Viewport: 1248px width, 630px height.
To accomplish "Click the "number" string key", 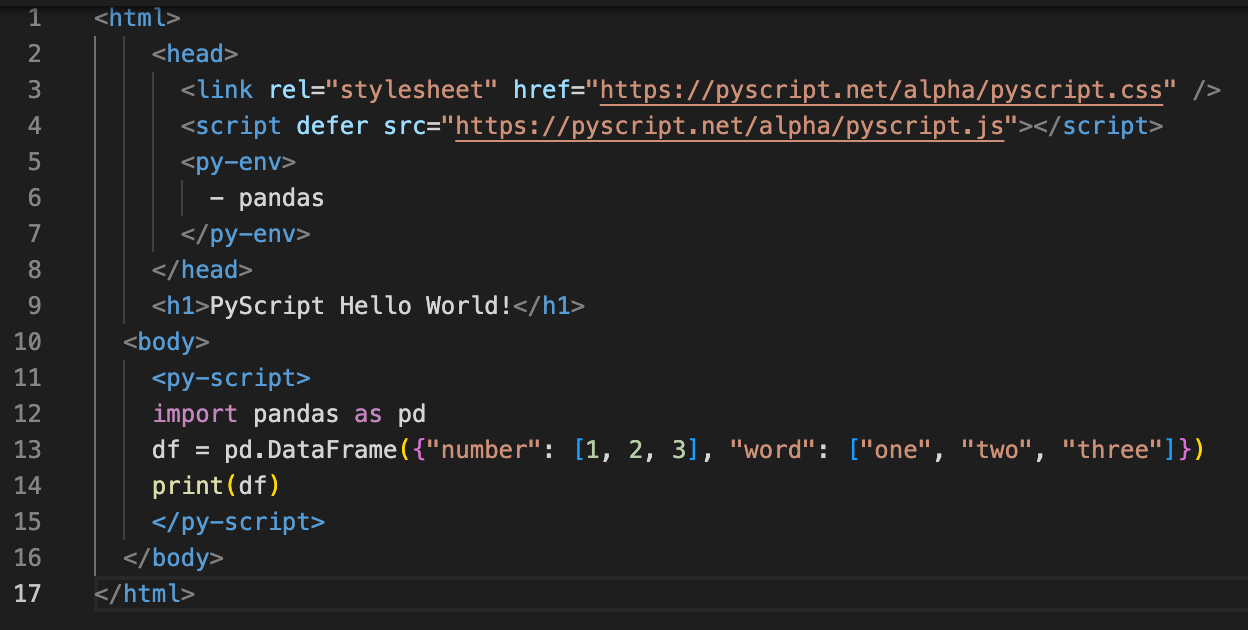I will tap(484, 450).
